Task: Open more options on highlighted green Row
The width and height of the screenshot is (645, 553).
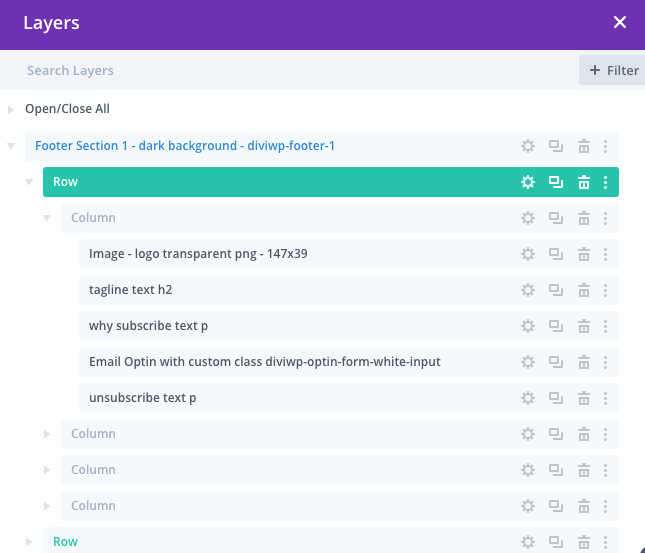Action: (x=605, y=182)
